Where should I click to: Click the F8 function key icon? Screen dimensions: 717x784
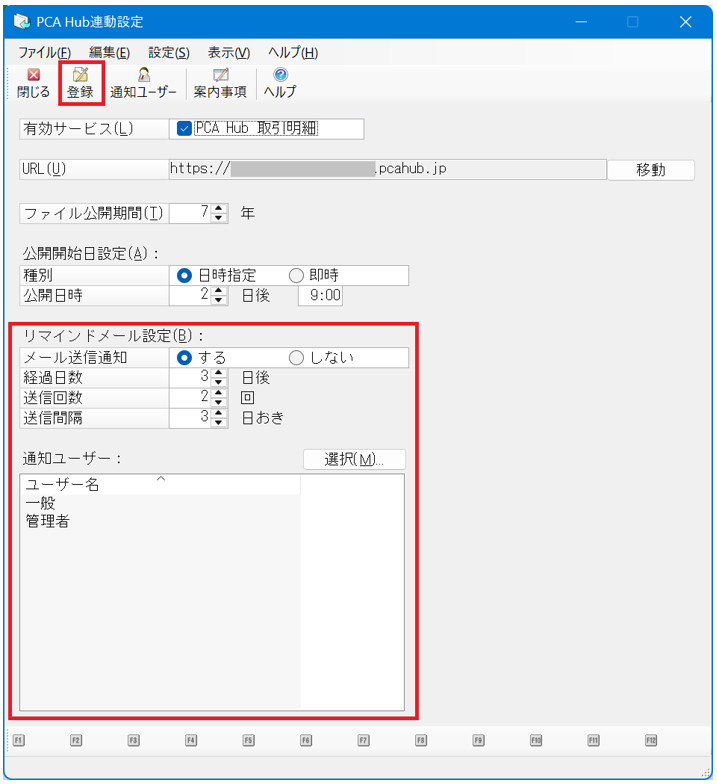[x=421, y=740]
